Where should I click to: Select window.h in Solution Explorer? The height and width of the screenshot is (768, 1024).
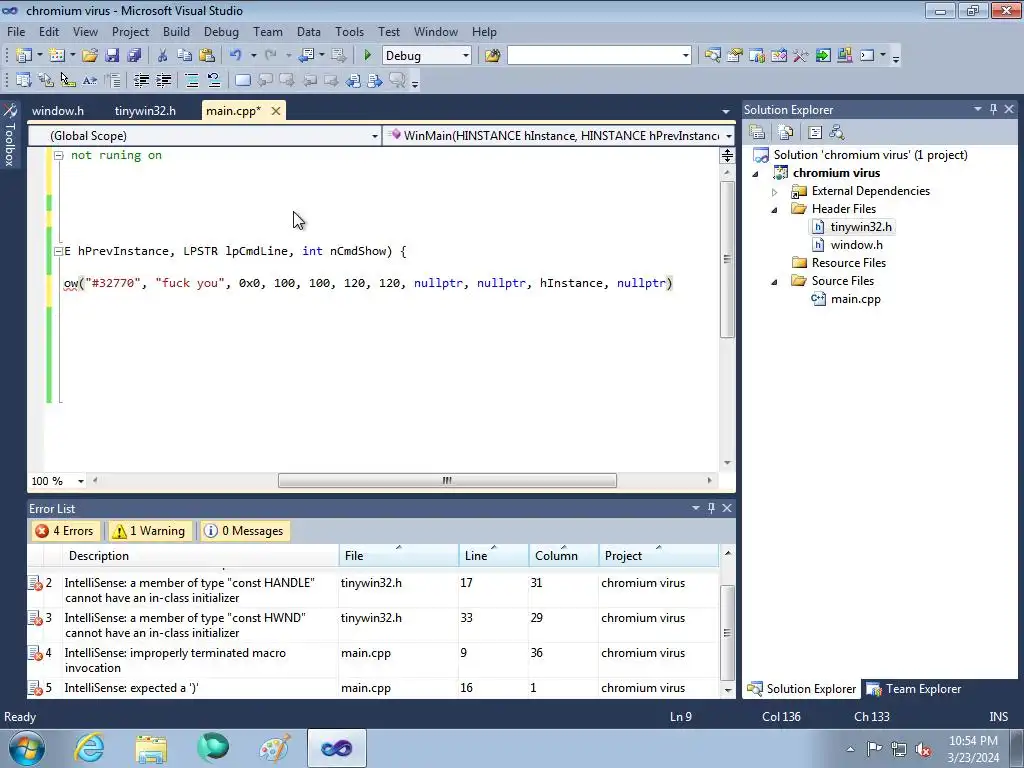(856, 245)
